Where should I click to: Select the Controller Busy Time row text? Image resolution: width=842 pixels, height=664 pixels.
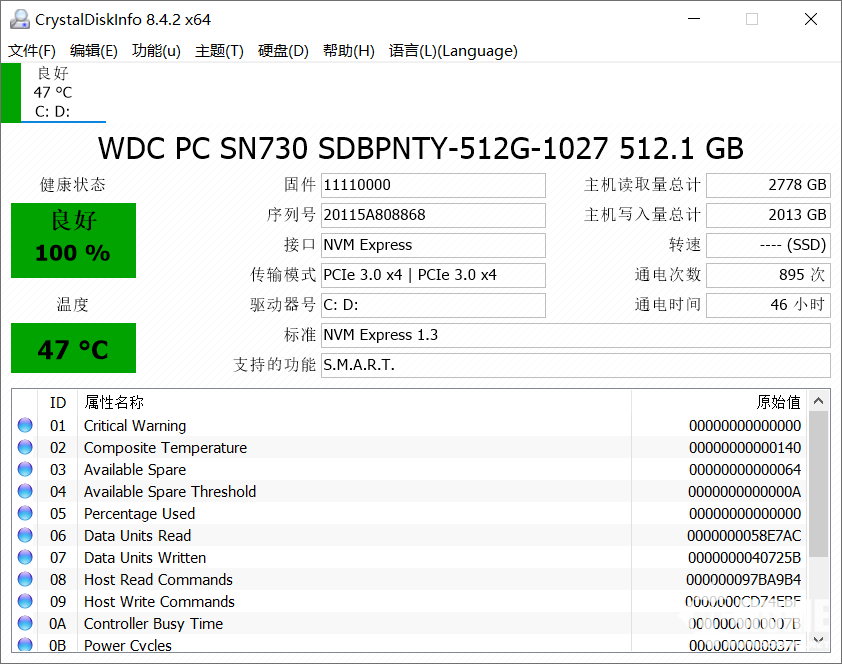coord(154,624)
